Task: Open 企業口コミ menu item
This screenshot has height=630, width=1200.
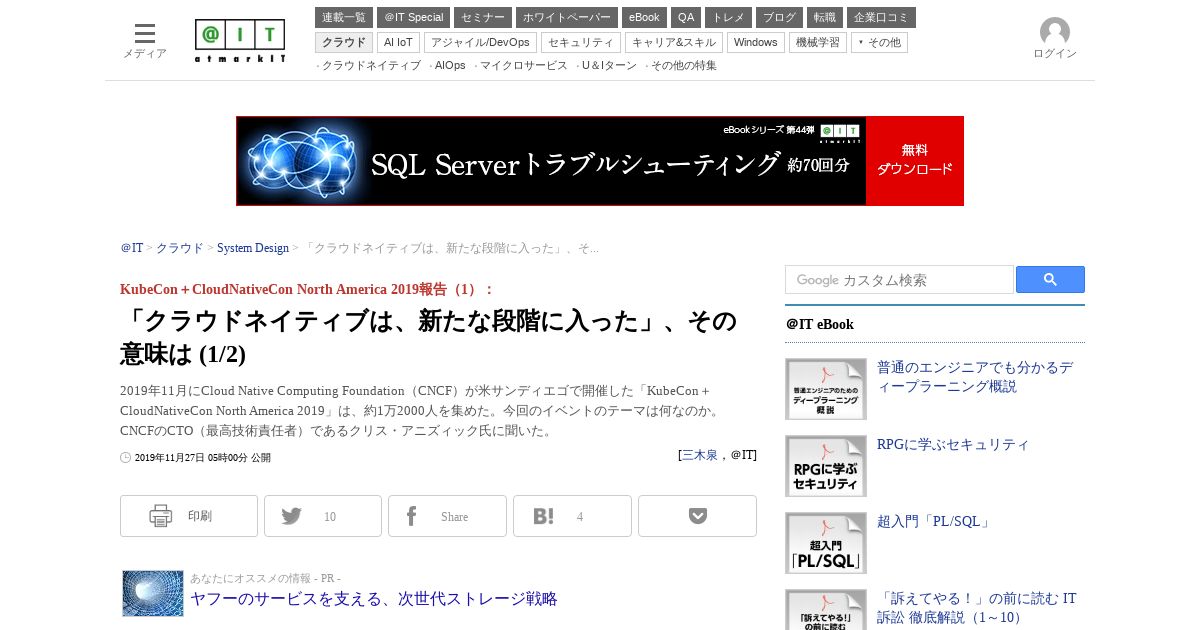Action: pyautogui.click(x=881, y=17)
